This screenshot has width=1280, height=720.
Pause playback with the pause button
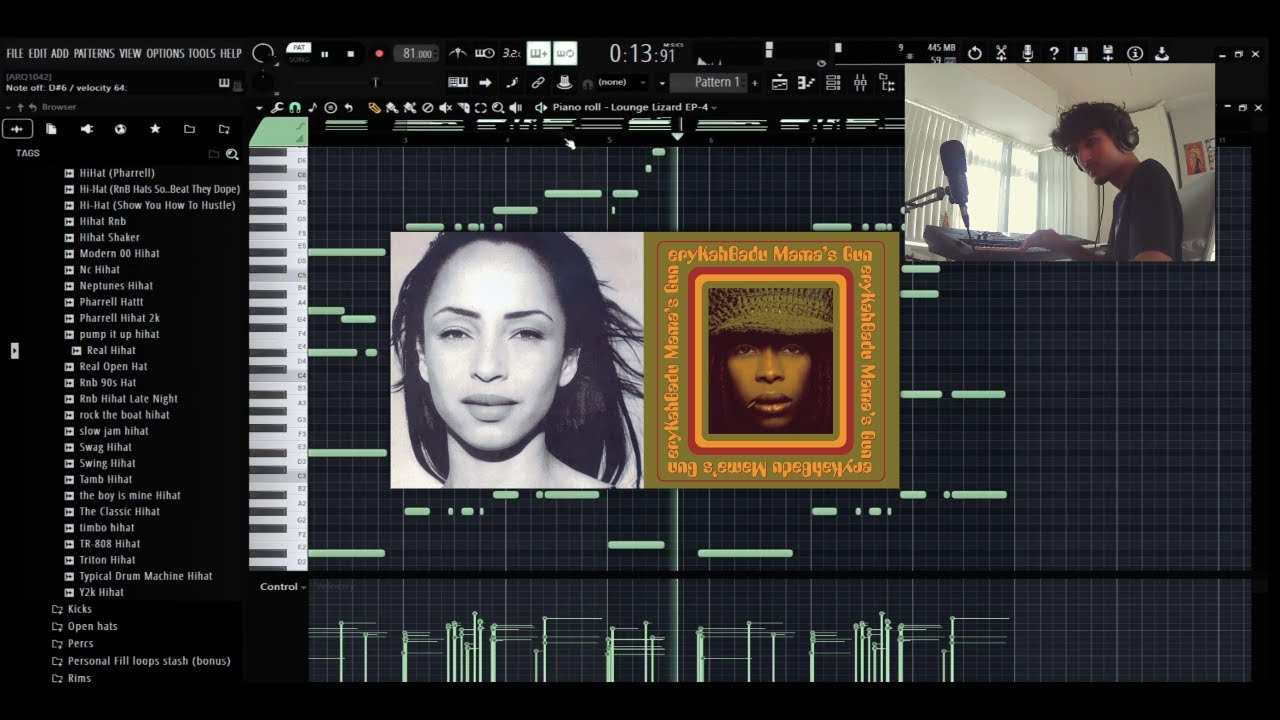click(325, 54)
